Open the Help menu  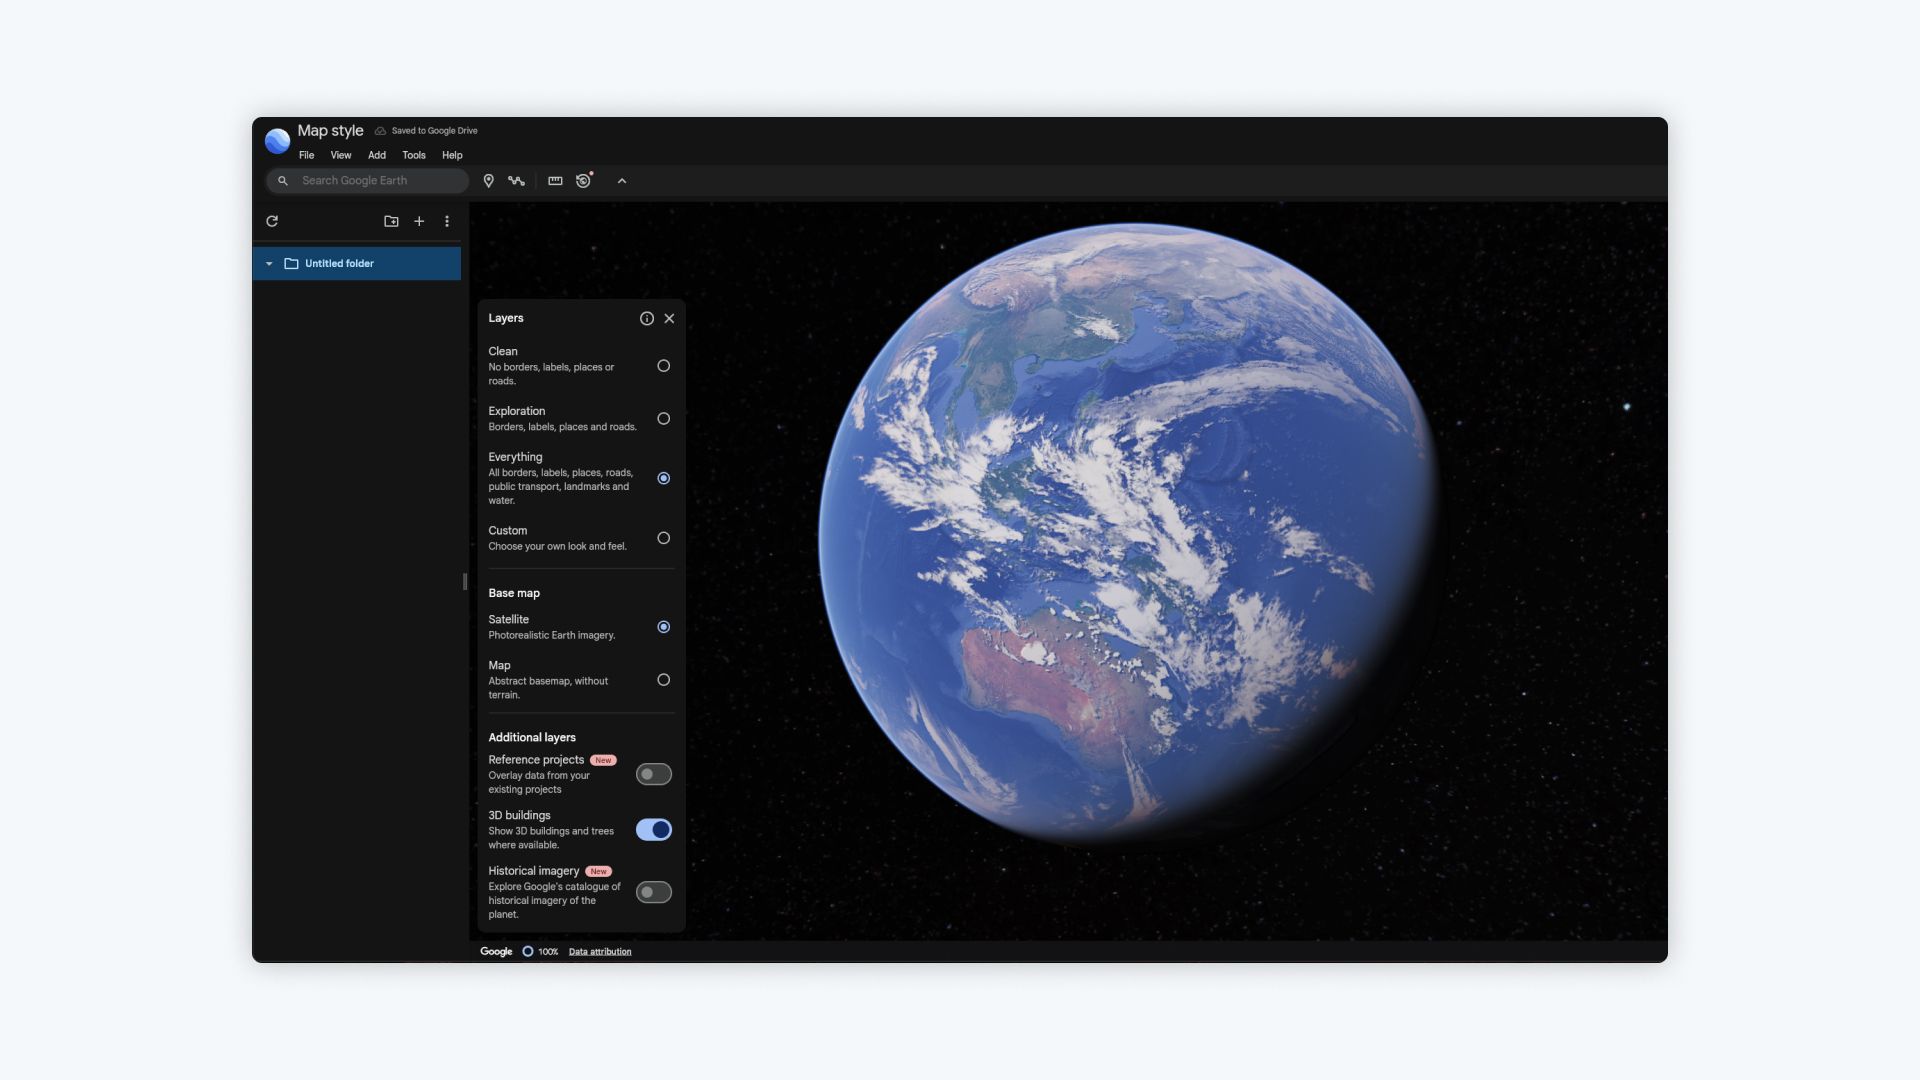click(452, 156)
